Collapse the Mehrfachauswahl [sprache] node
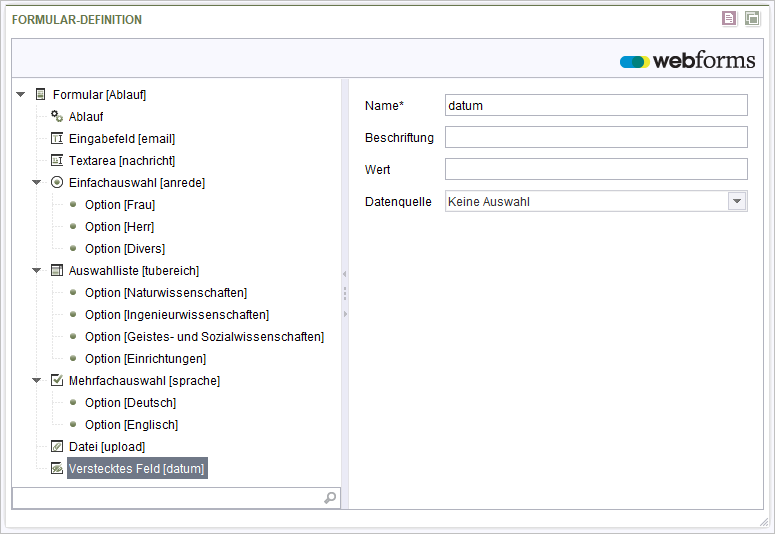The image size is (775, 534). point(37,380)
